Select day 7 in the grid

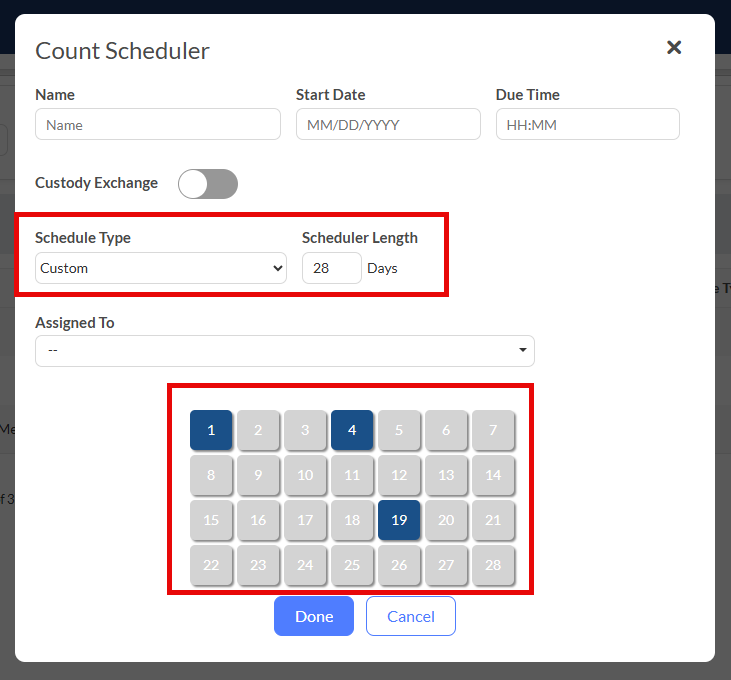(493, 430)
